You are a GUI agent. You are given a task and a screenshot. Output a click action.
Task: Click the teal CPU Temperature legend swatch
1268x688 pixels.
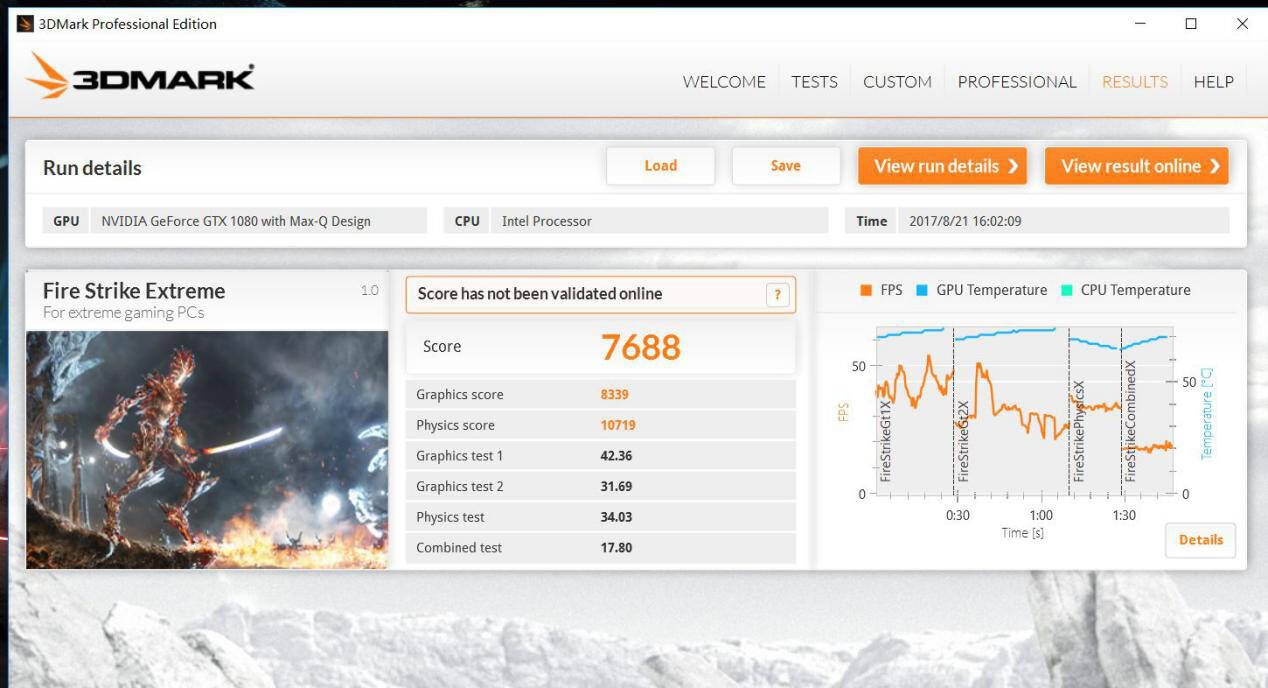coord(1066,291)
